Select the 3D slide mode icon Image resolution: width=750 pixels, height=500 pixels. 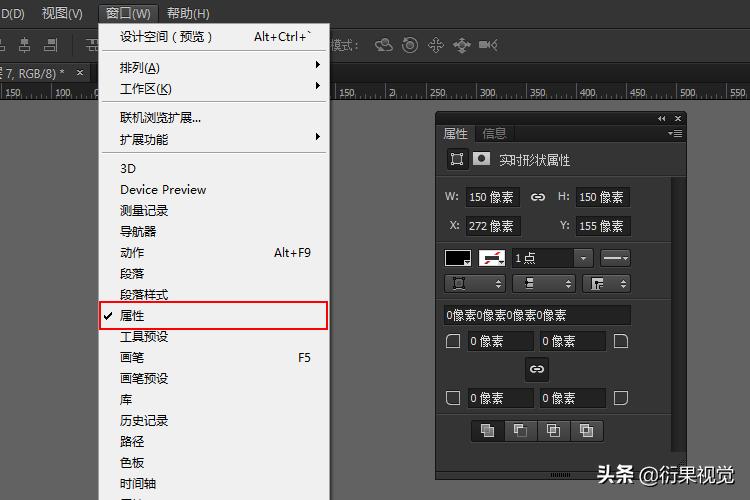tap(462, 45)
